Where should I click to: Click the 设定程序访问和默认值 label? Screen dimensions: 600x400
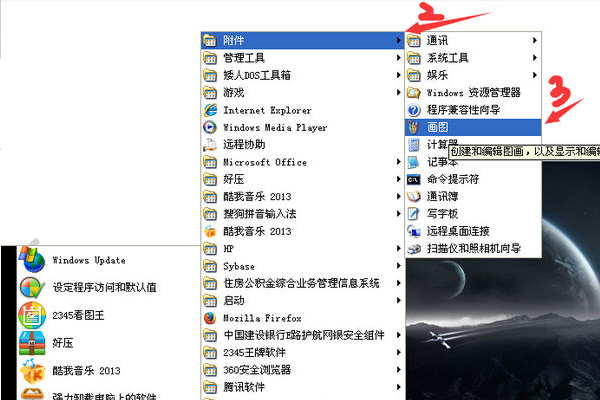[104, 287]
